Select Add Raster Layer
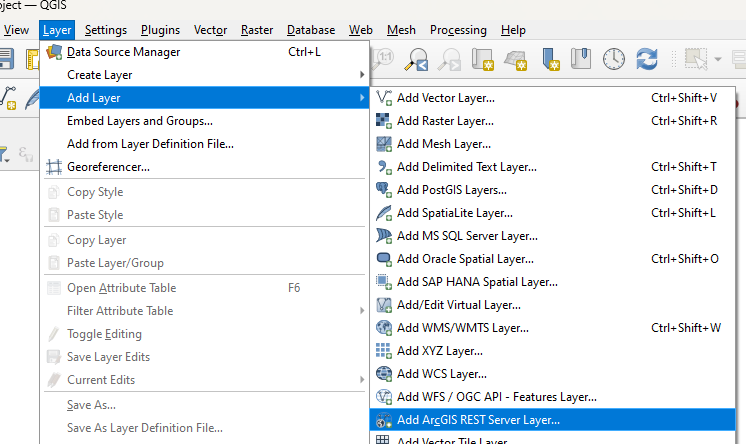This screenshot has width=746, height=444. 445,121
